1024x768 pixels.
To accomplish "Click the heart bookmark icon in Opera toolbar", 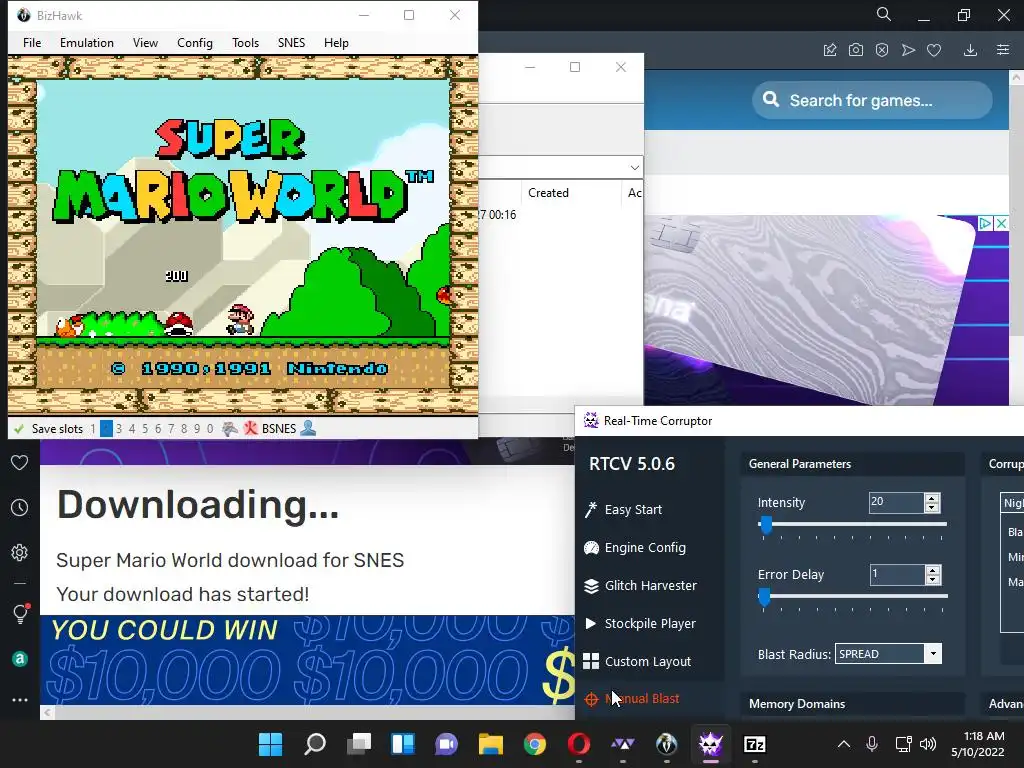I will (x=934, y=50).
